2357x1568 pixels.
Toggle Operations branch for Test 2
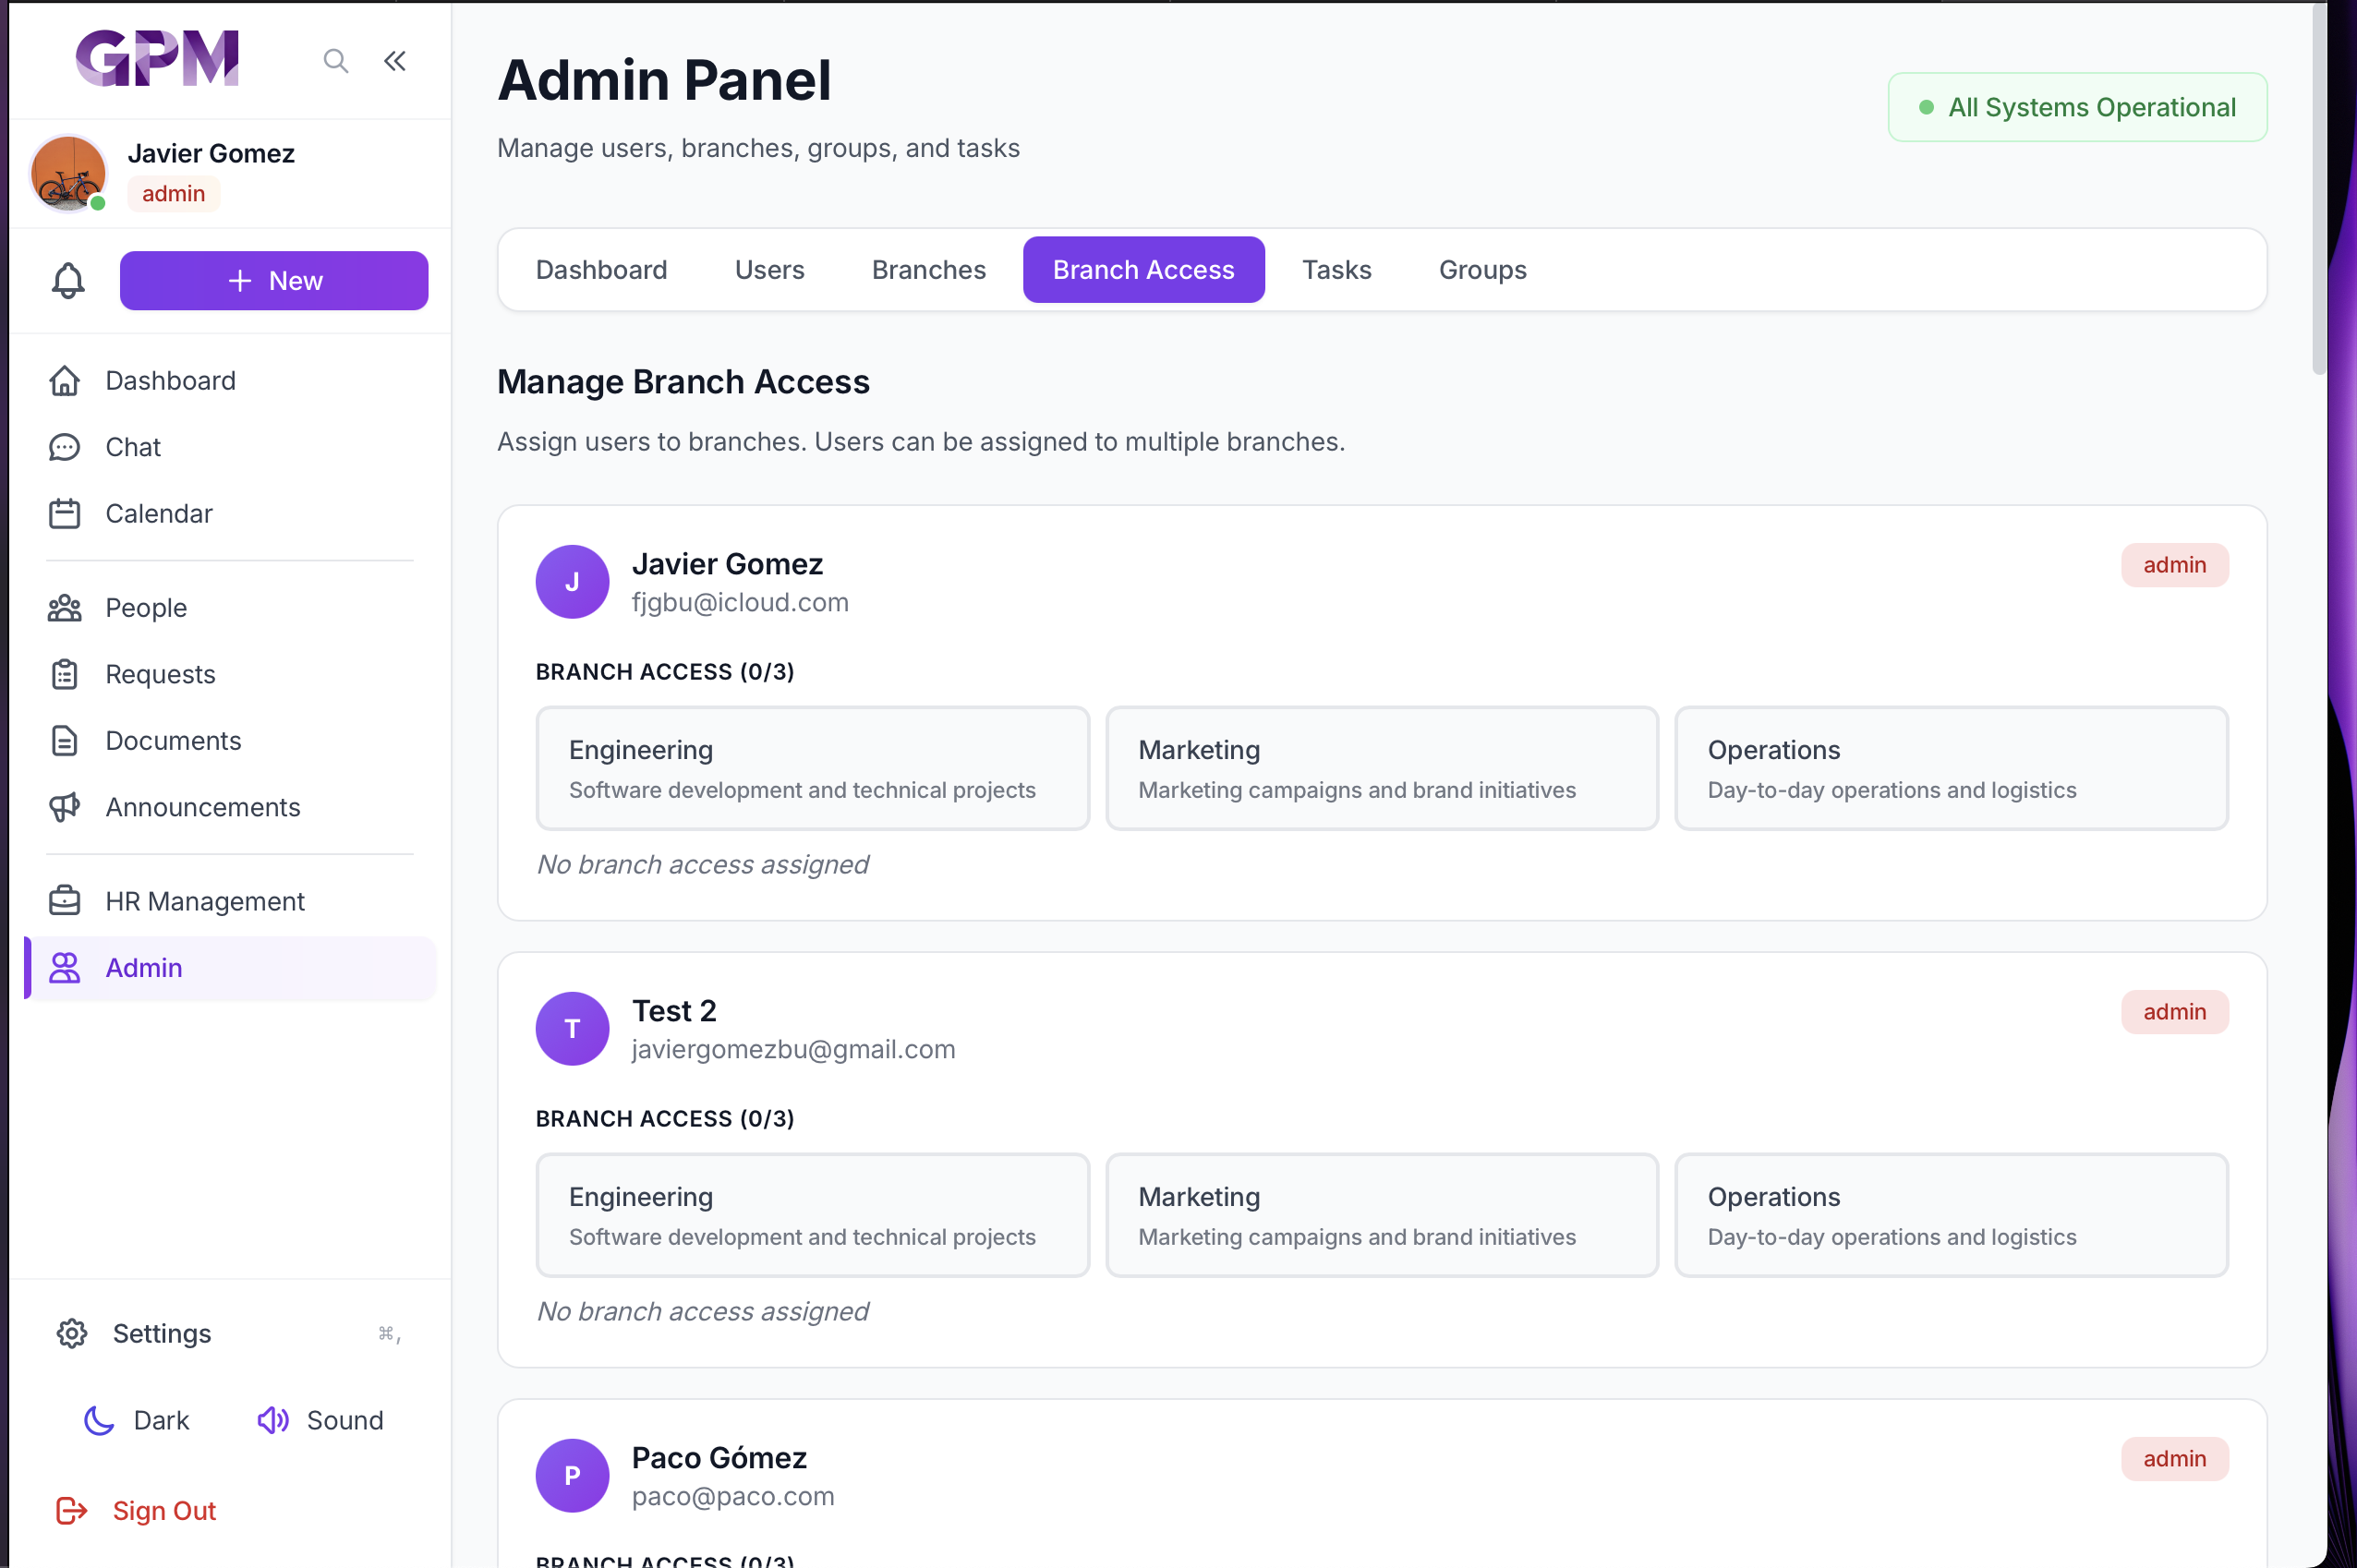click(1950, 1215)
